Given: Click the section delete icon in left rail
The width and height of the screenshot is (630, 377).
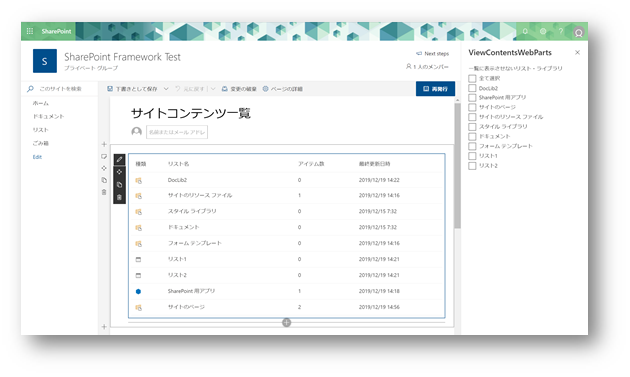Looking at the screenshot, I should click(x=104, y=192).
